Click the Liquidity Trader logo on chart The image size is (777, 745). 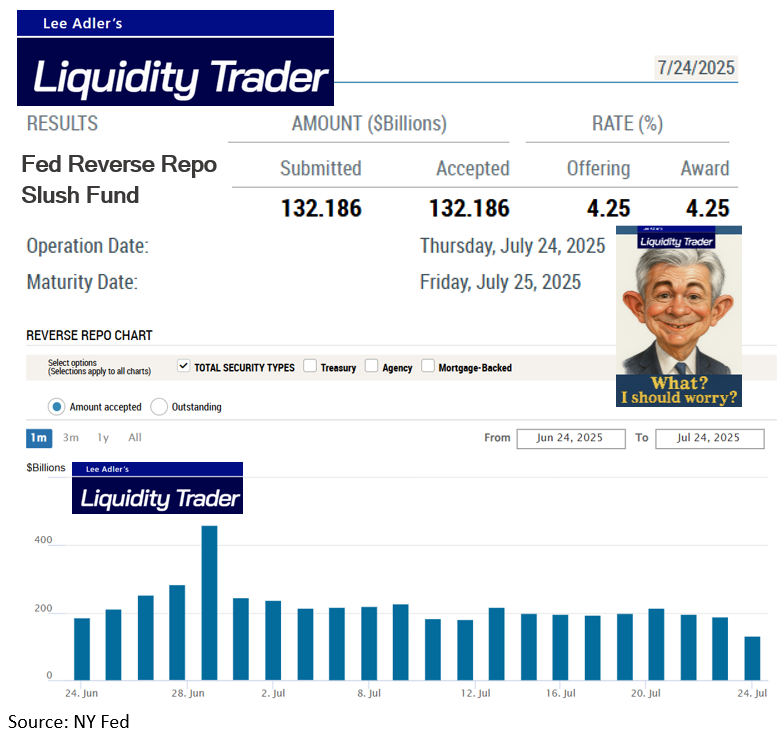point(158,488)
